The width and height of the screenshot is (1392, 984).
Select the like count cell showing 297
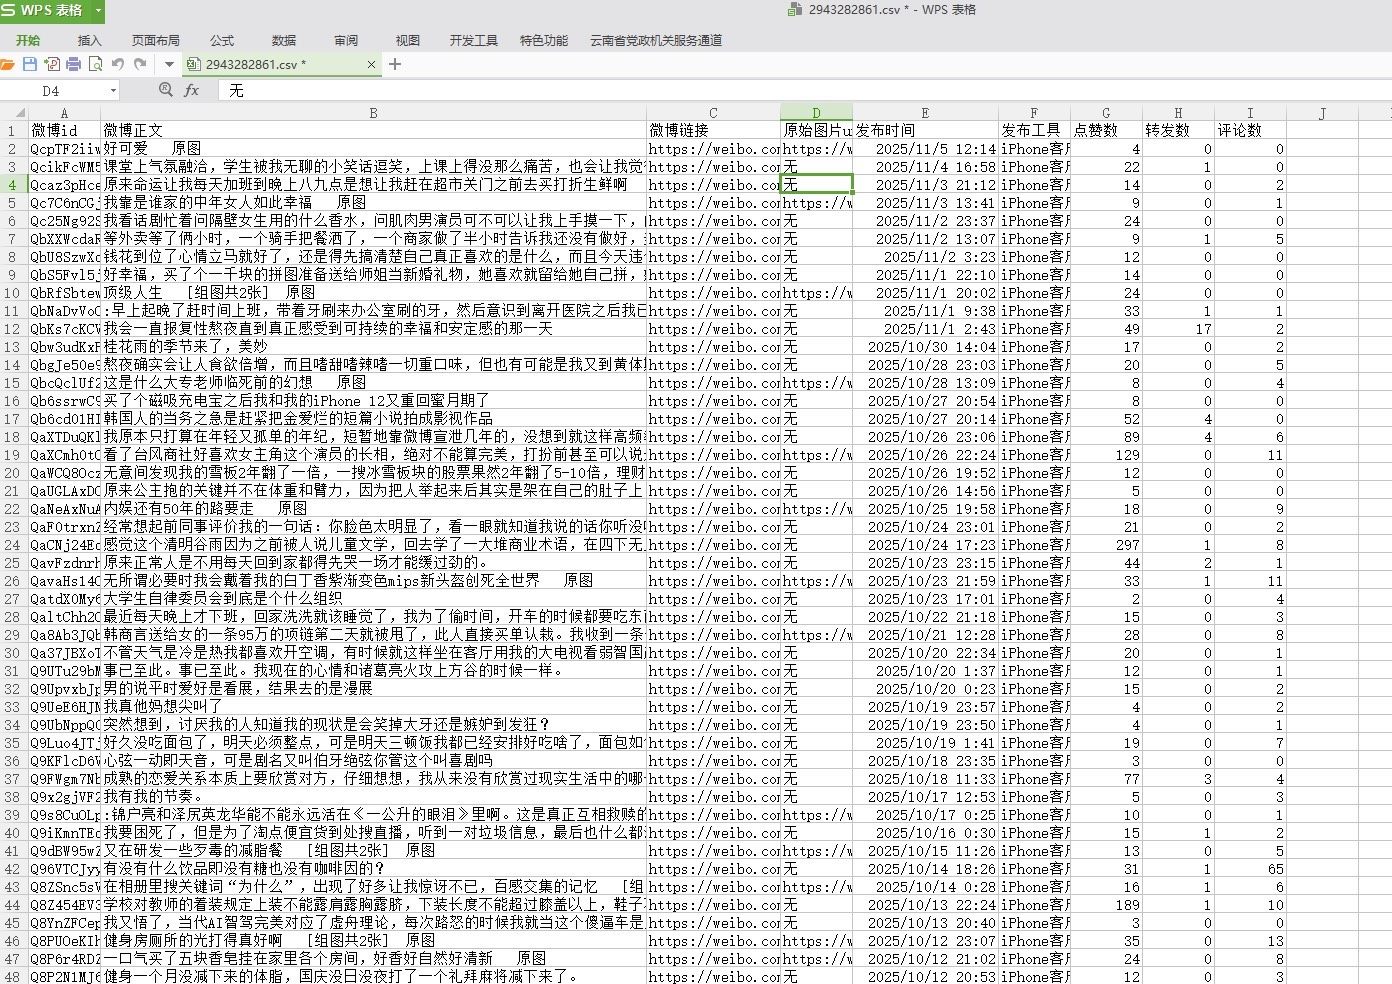[x=1106, y=545]
